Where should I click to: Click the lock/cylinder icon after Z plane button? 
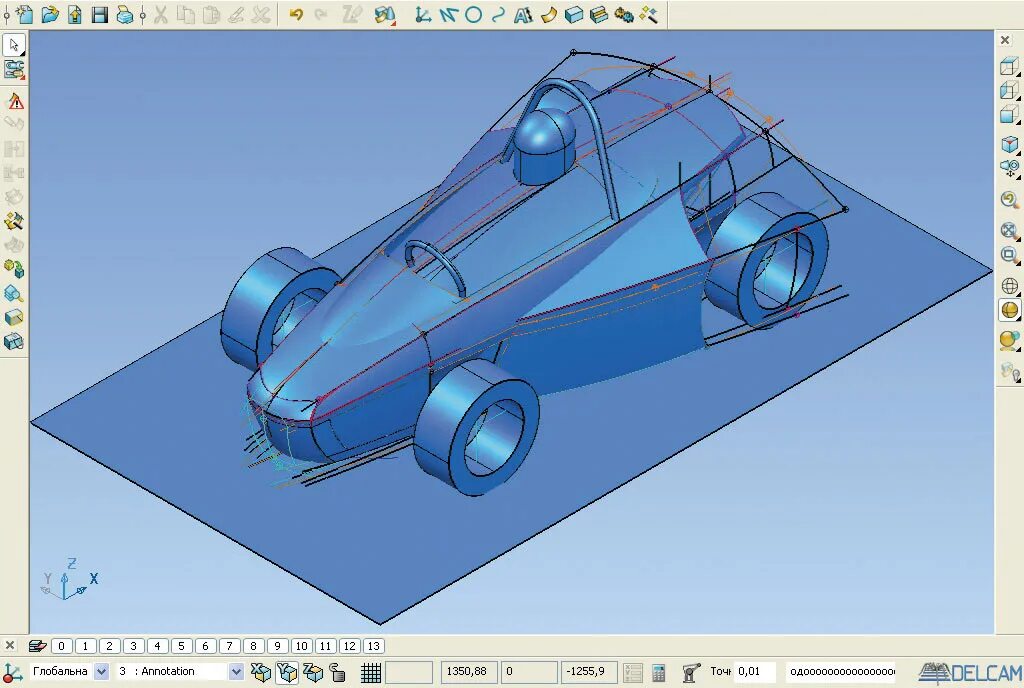point(338,672)
